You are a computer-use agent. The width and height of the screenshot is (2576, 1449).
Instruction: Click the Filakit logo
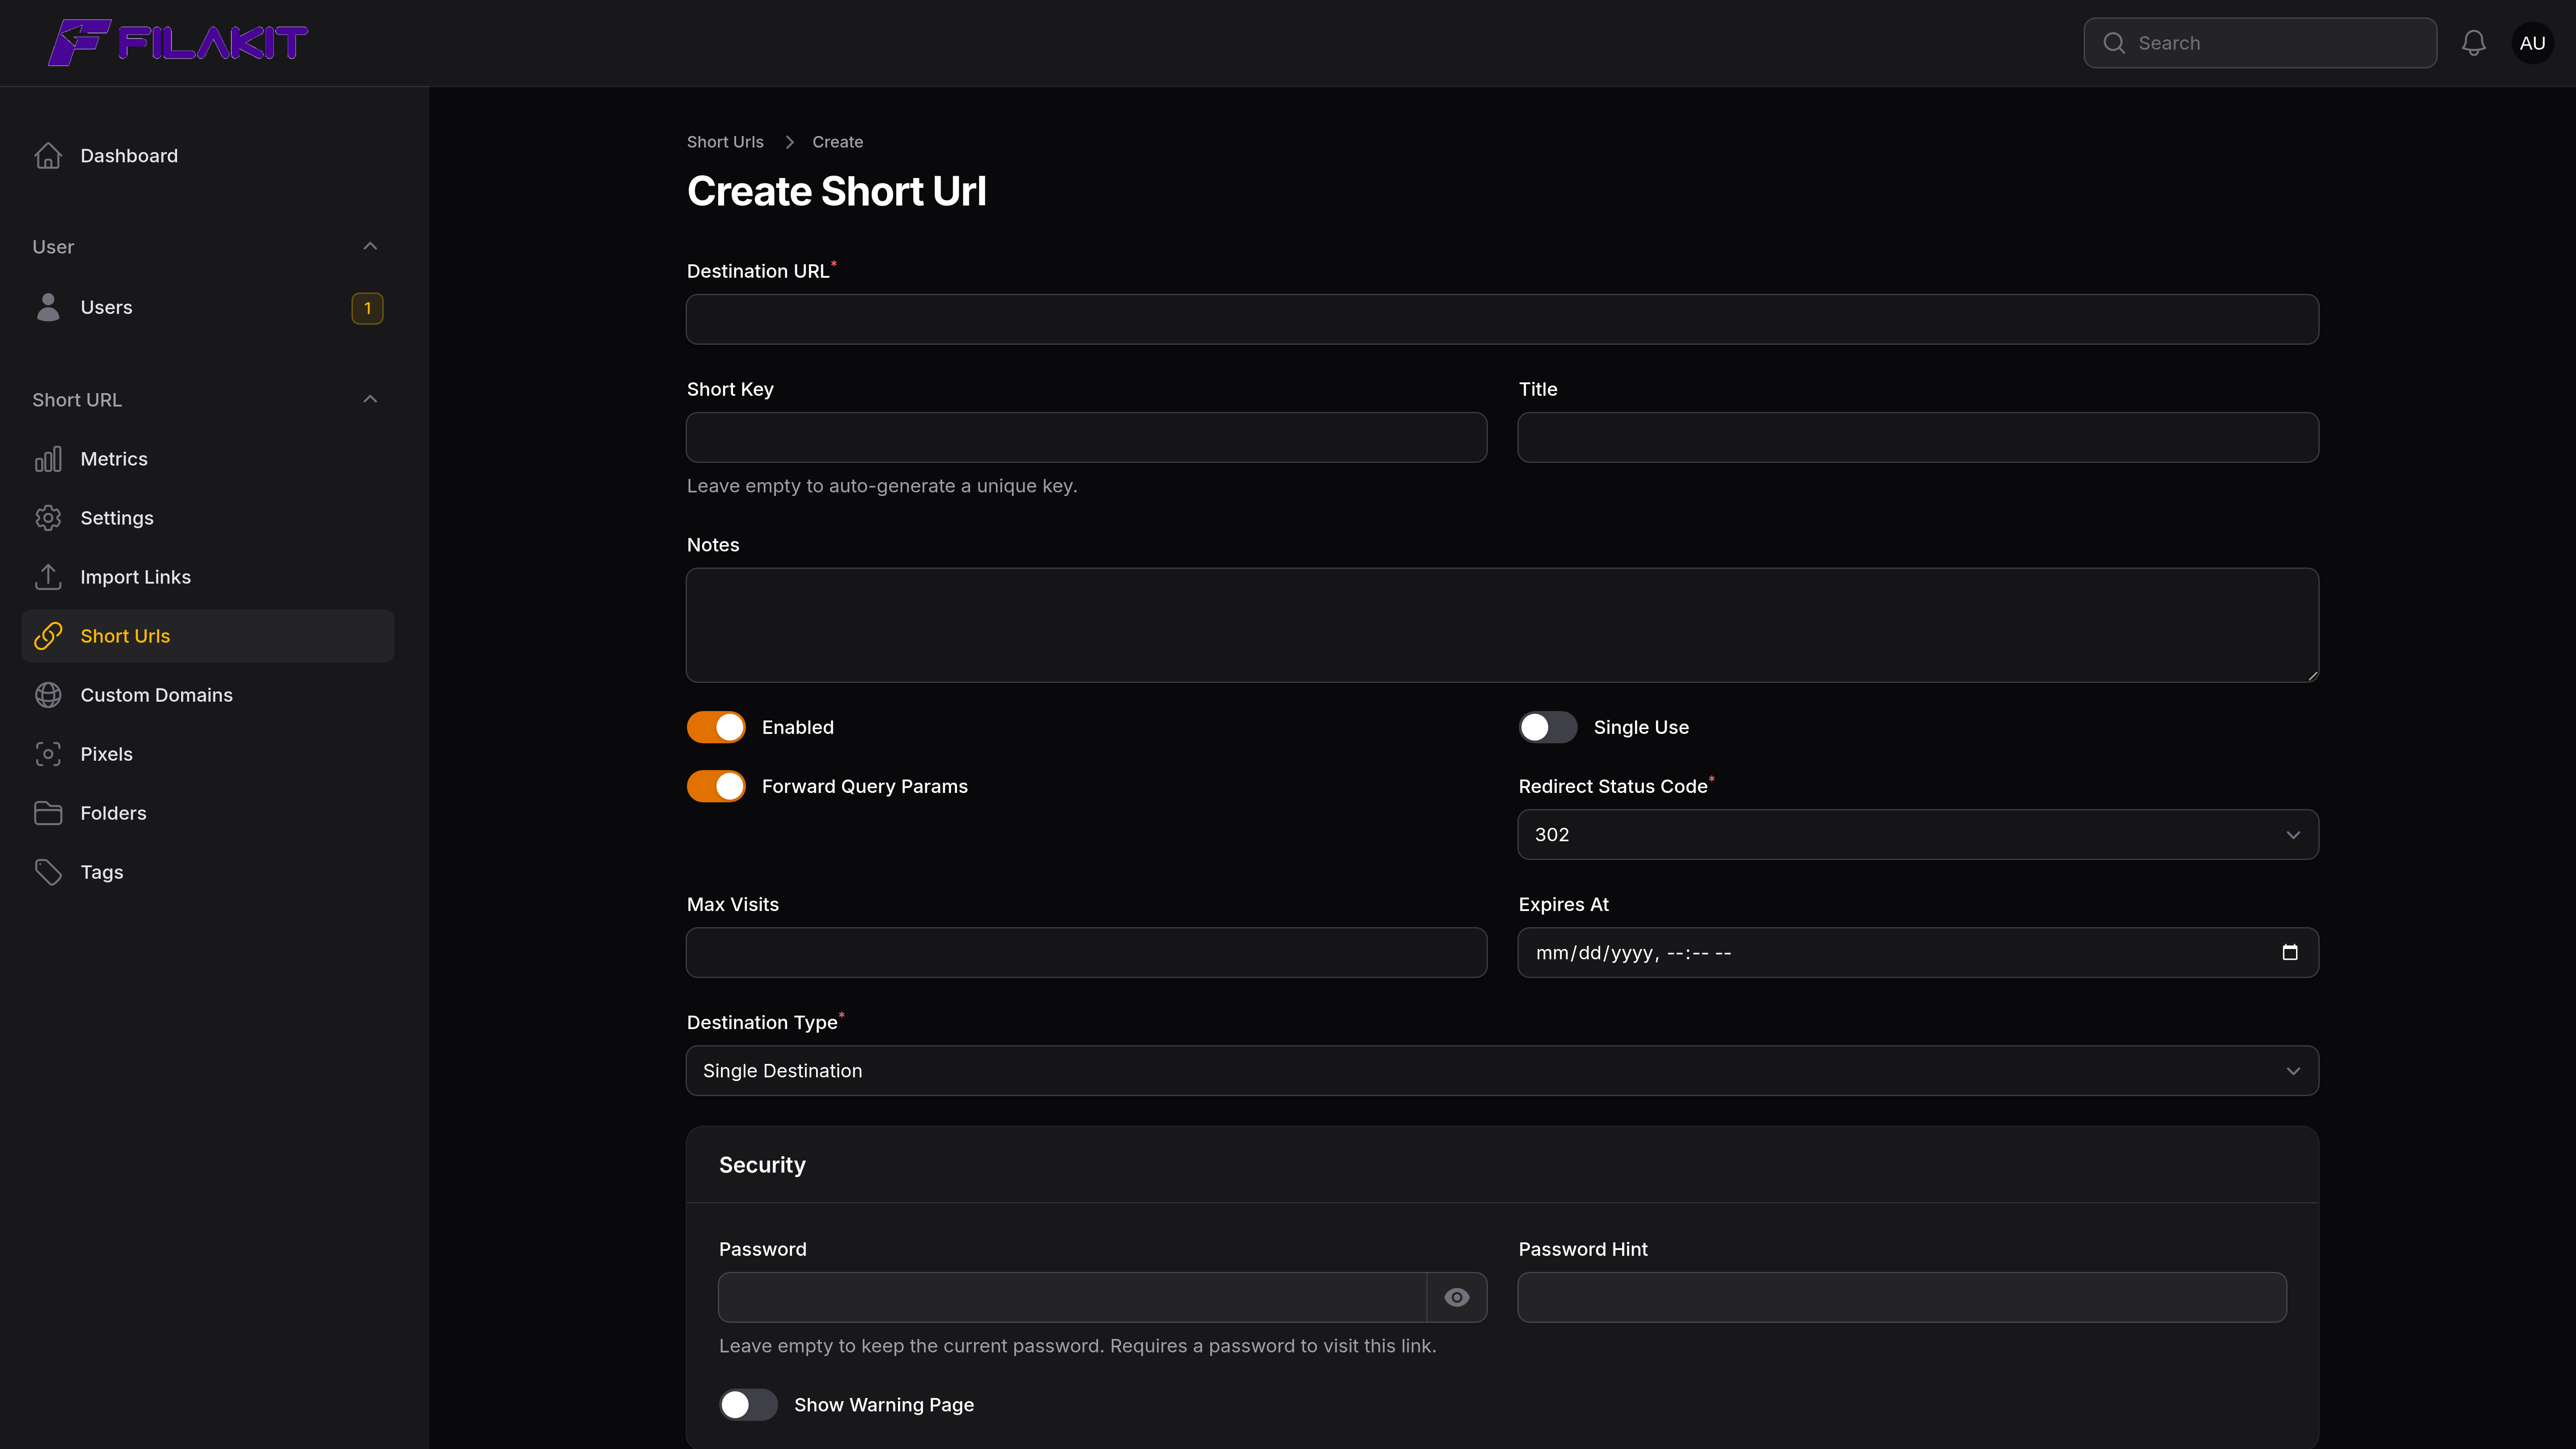pos(178,43)
